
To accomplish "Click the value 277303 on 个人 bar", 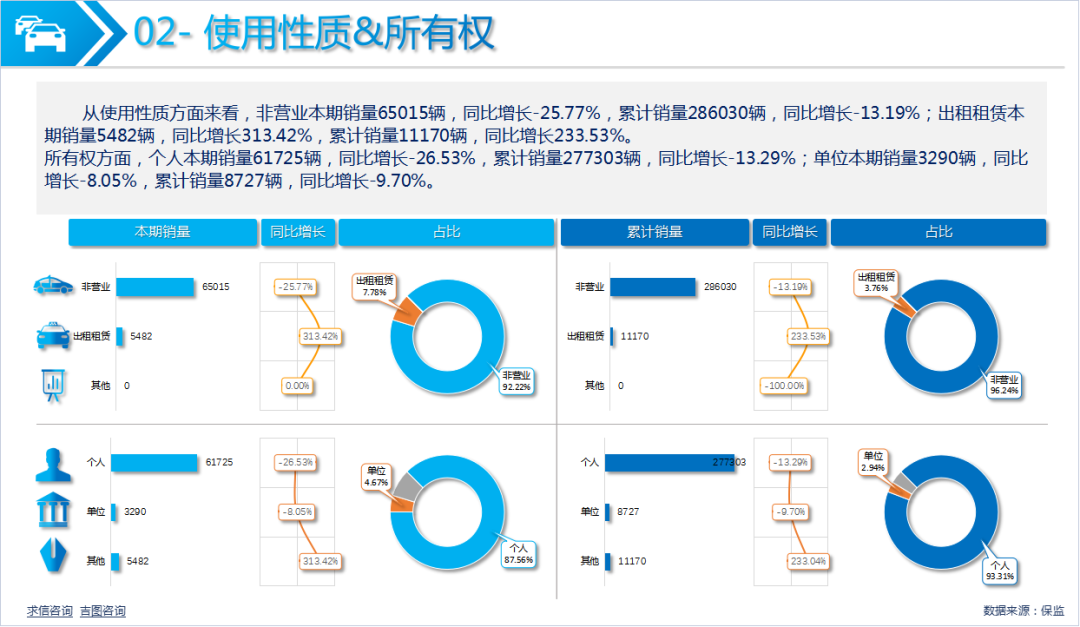I will coord(729,462).
